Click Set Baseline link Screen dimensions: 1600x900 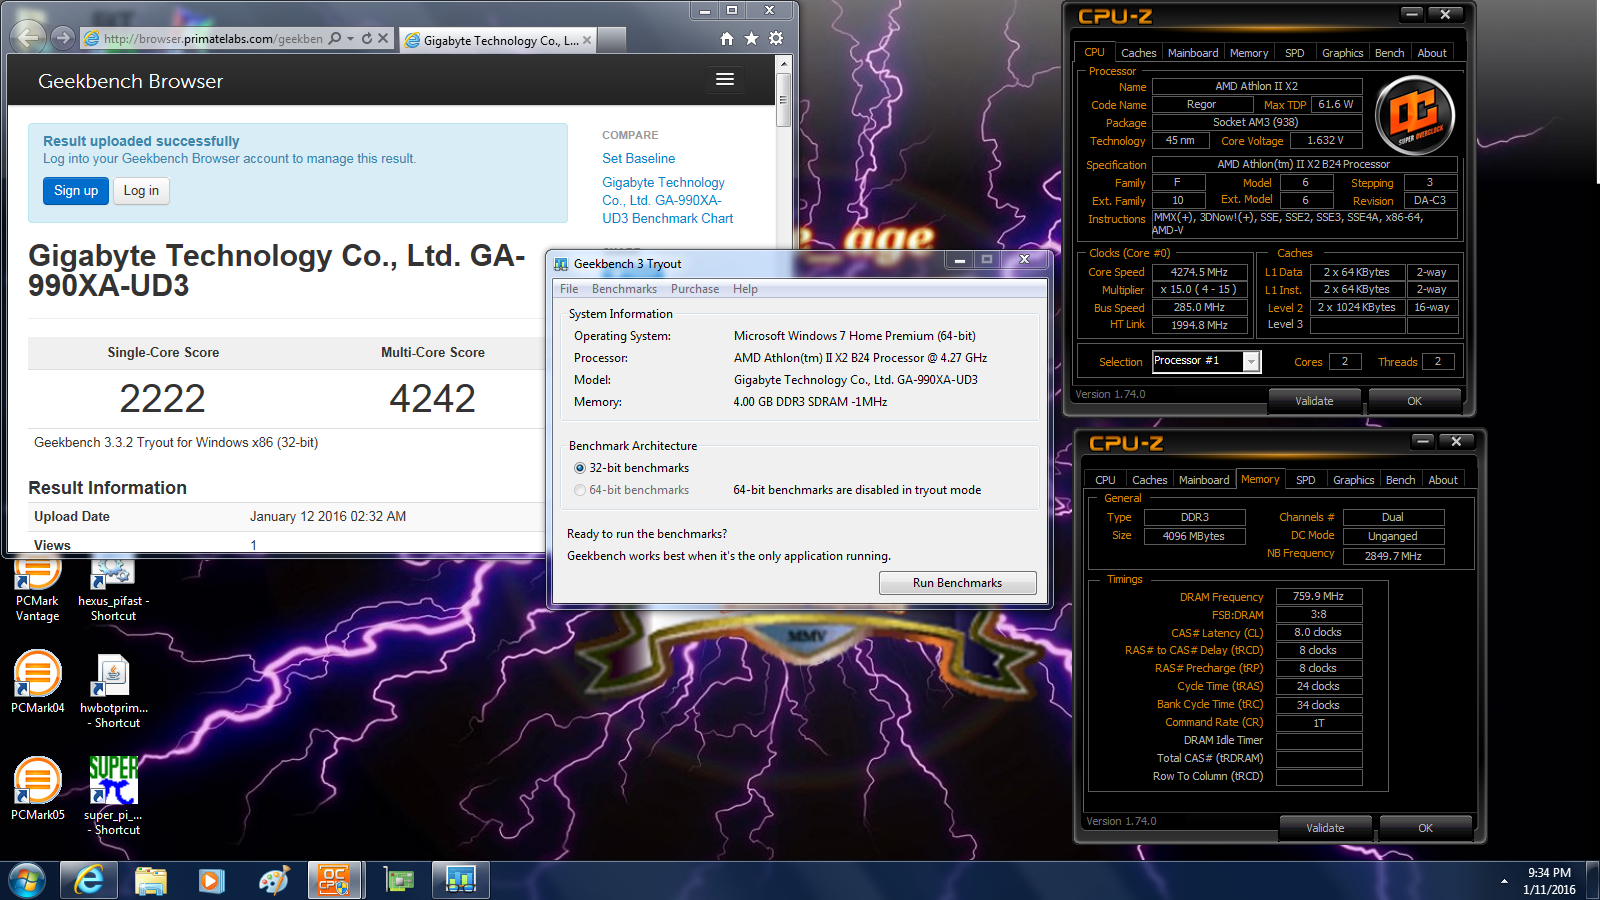[x=638, y=158]
